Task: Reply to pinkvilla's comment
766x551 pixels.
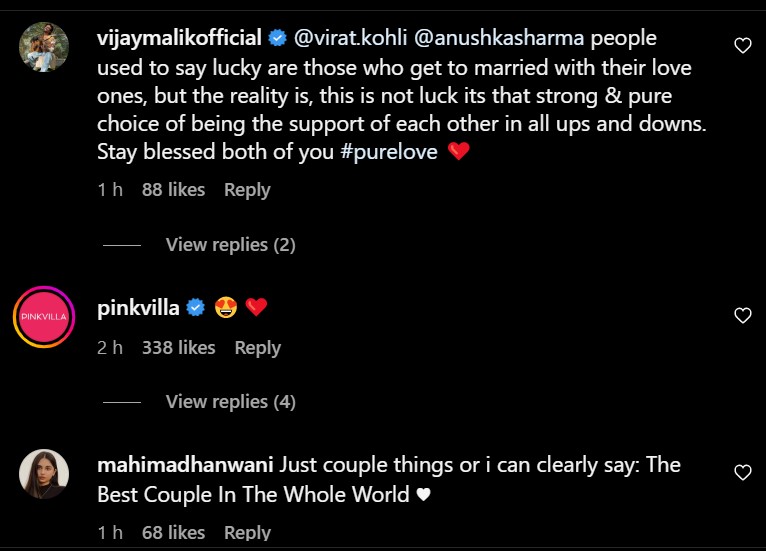Action: coord(257,348)
